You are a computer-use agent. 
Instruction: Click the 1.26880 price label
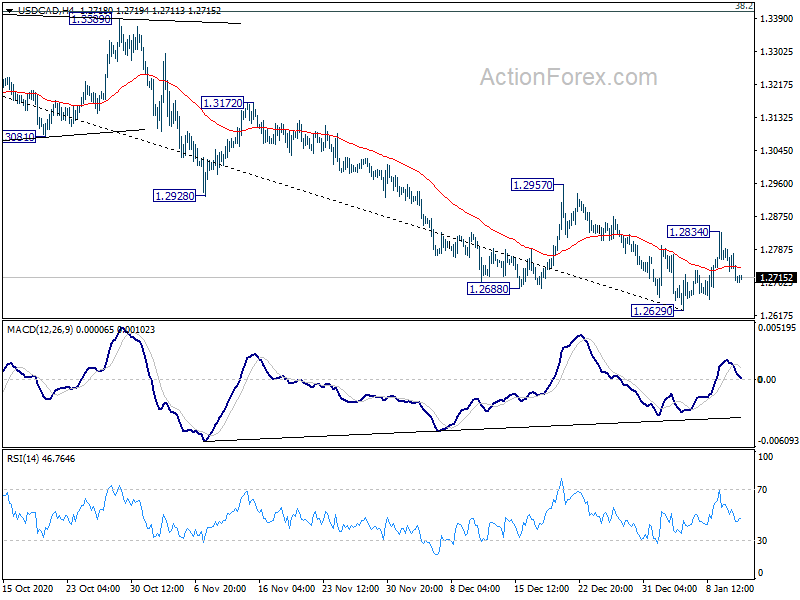488,289
